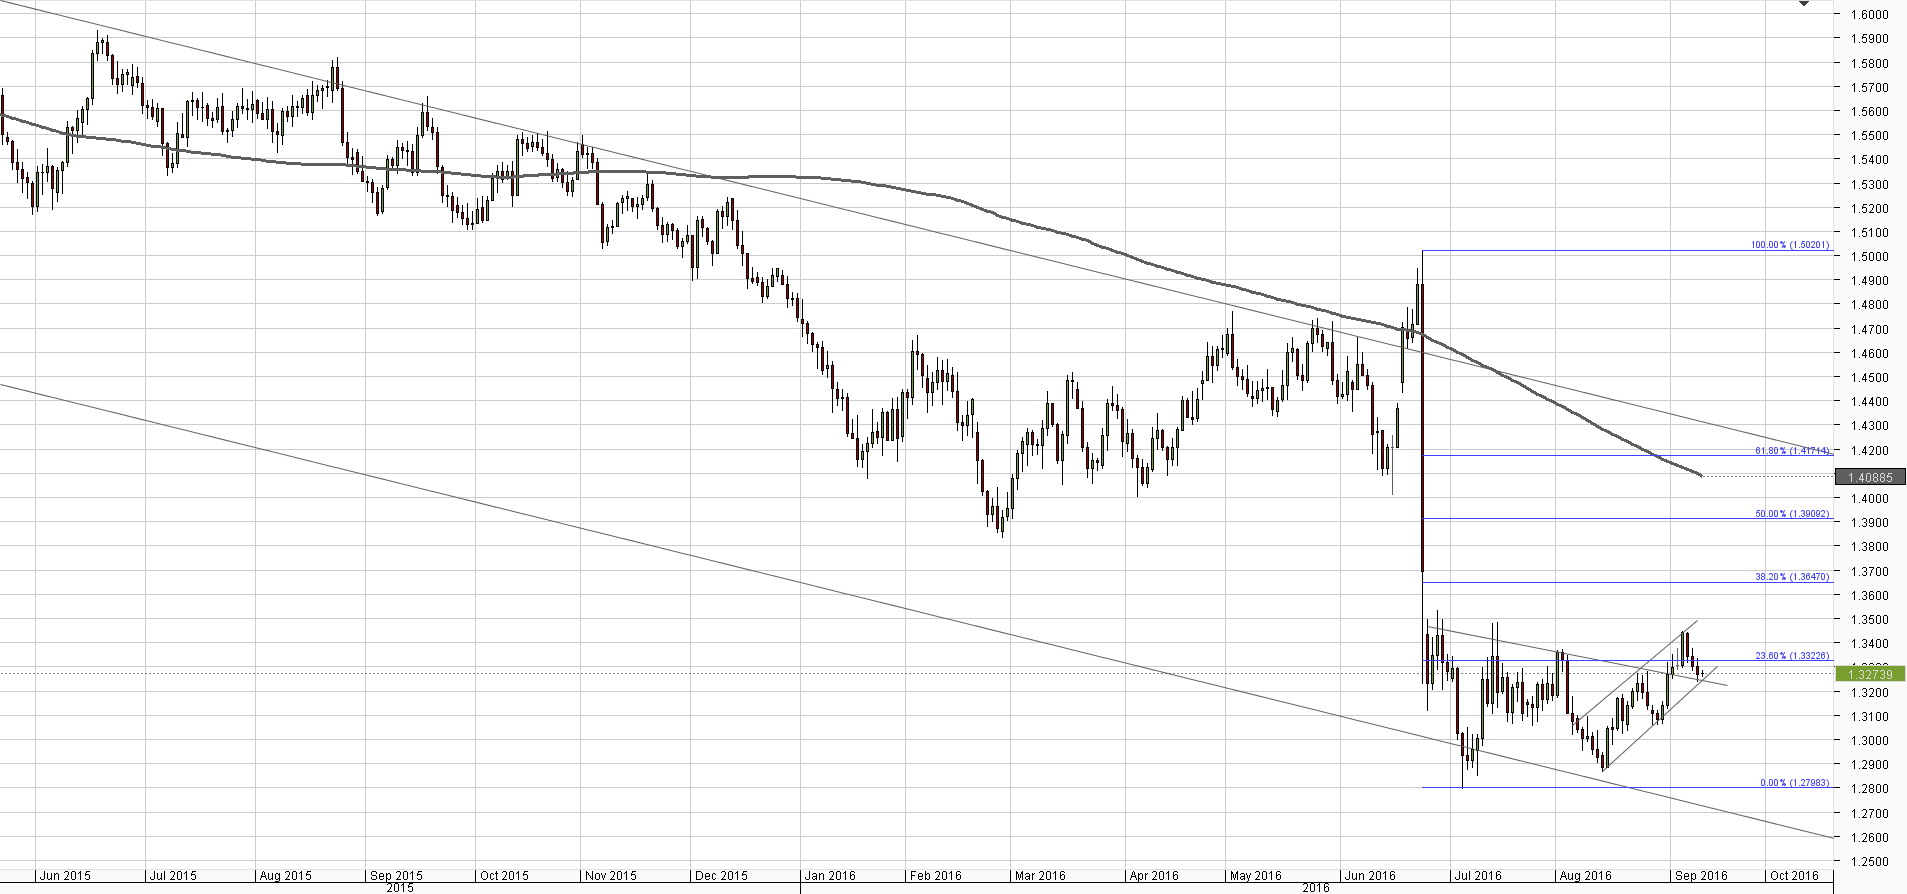Click the Jun 2016 date axis label

(1370, 876)
